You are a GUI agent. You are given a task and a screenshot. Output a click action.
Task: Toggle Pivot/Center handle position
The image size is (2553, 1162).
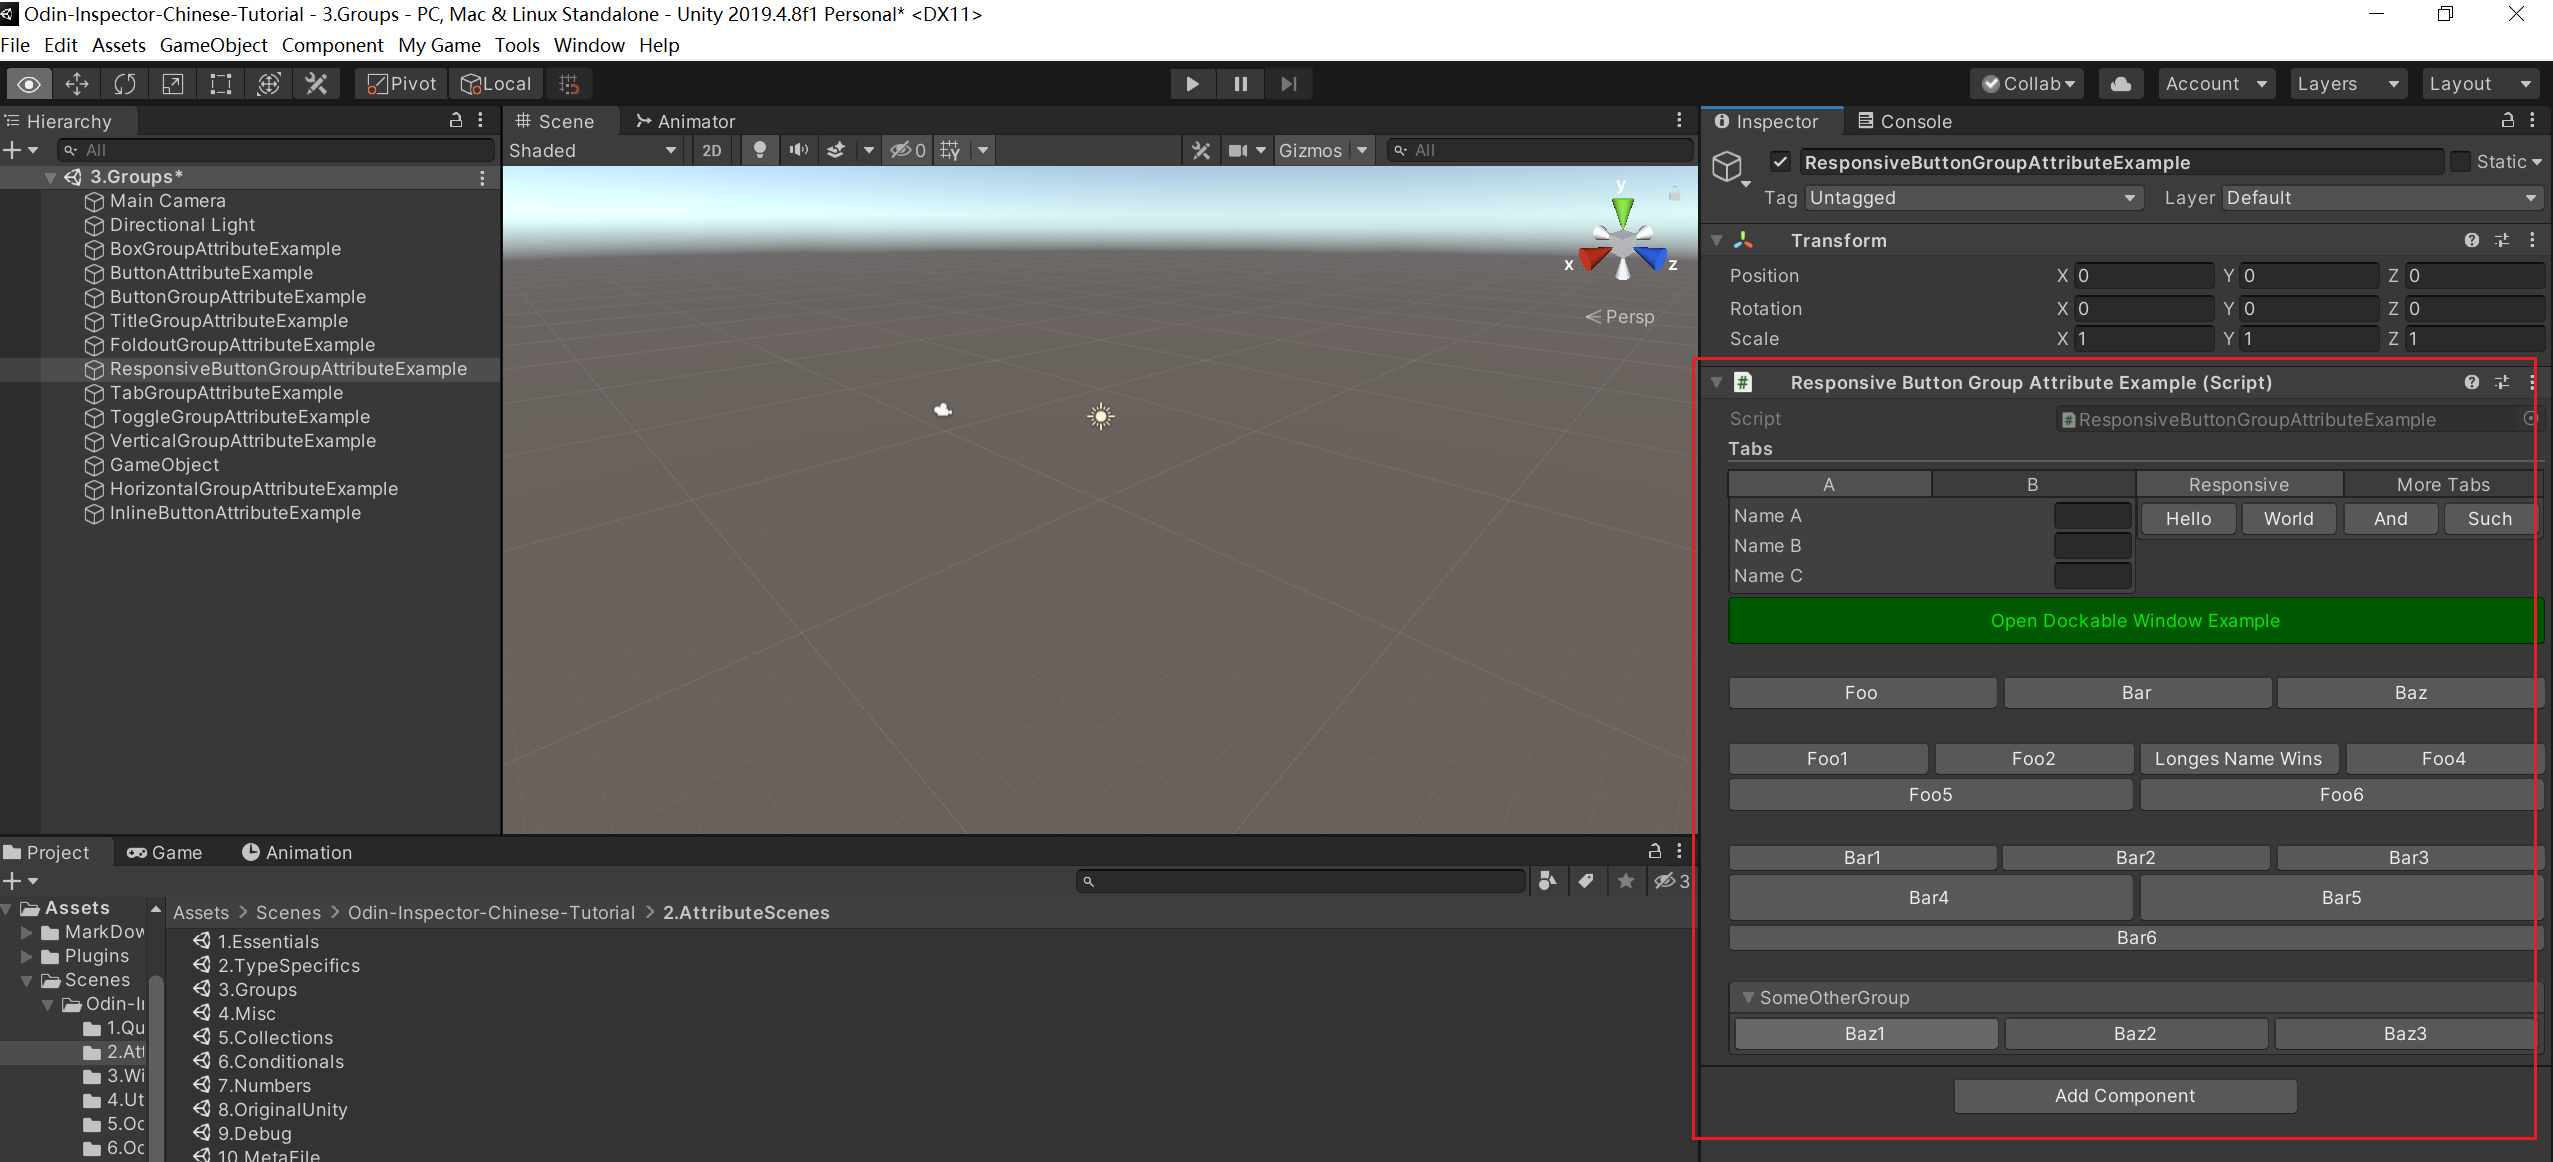coord(401,84)
